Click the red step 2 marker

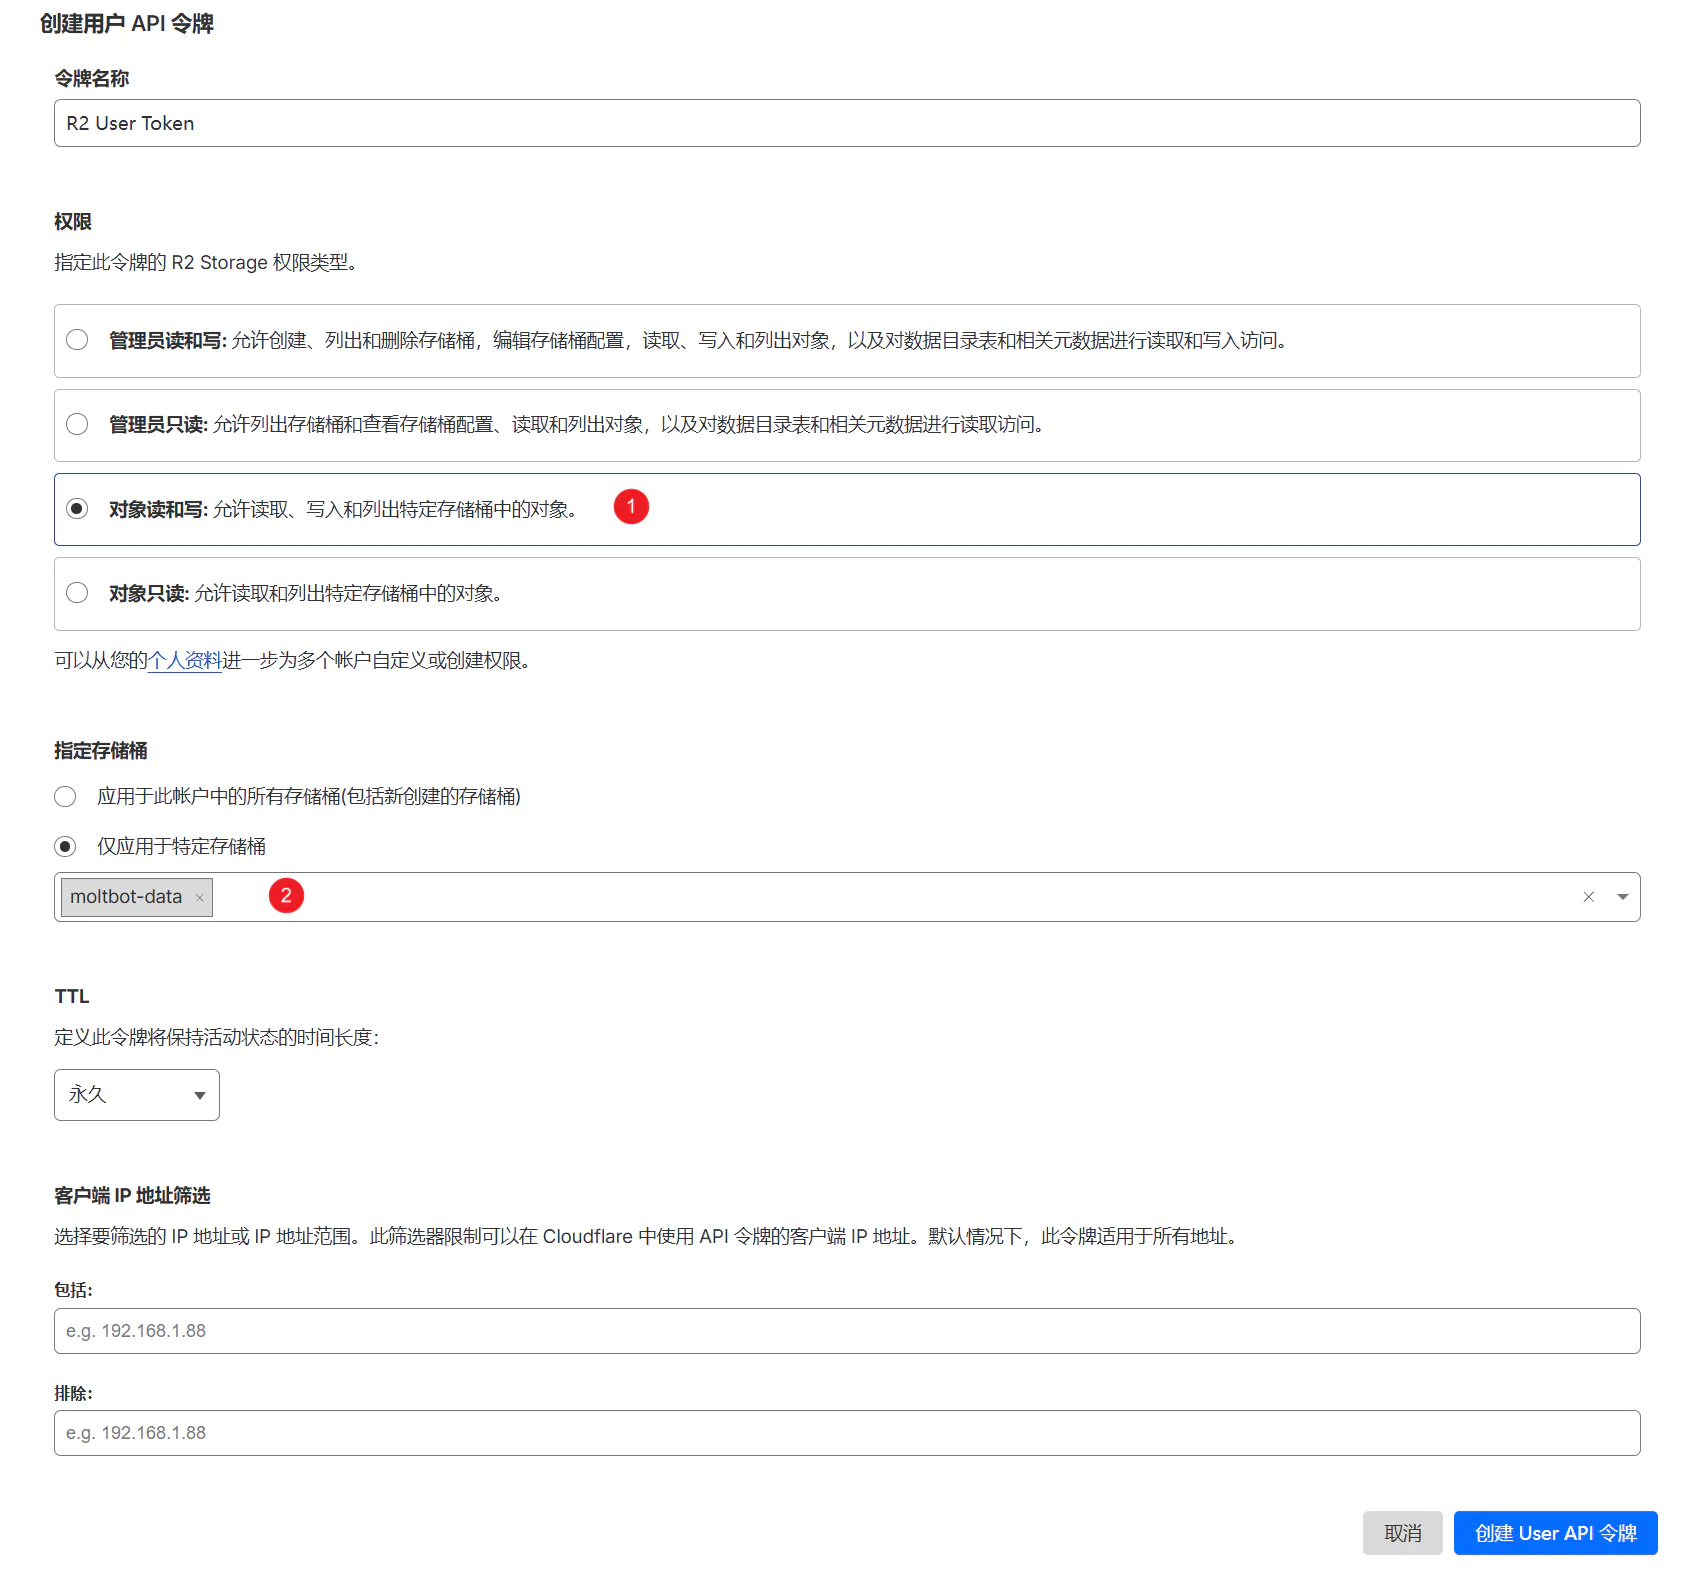pyautogui.click(x=286, y=895)
